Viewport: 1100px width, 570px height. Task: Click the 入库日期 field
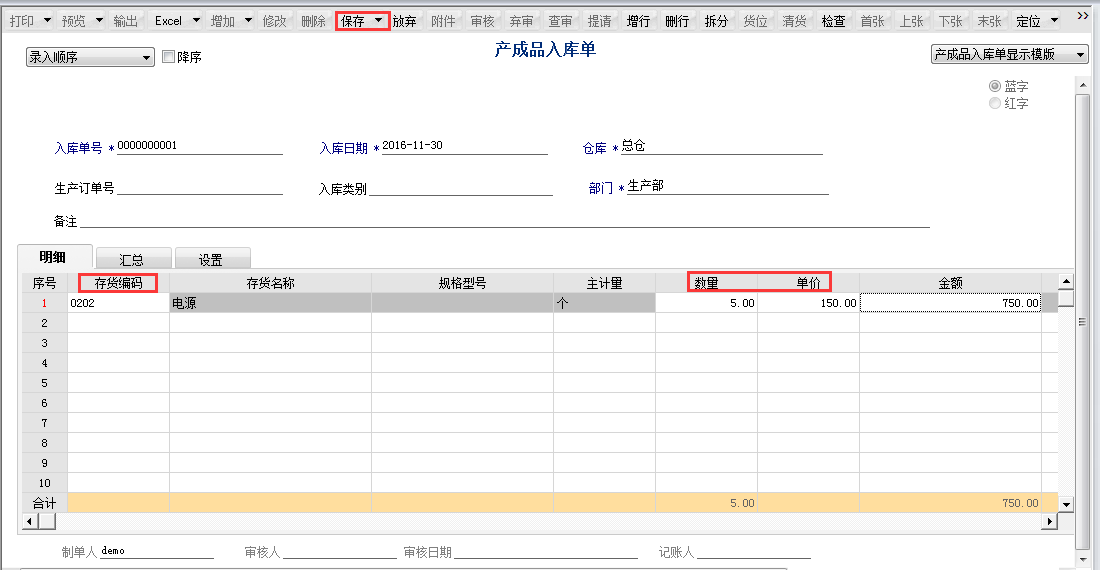click(x=464, y=146)
